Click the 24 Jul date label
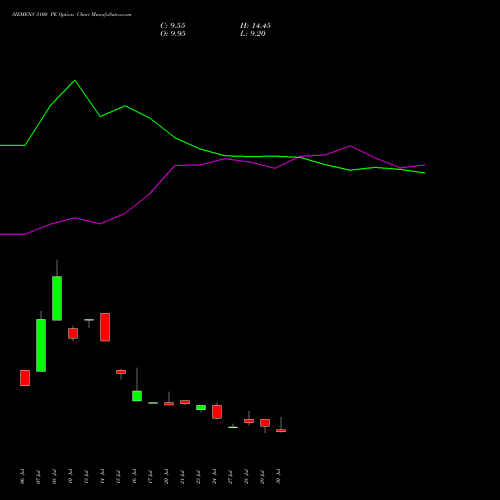Viewport: 500px width, 500px height. (x=214, y=476)
